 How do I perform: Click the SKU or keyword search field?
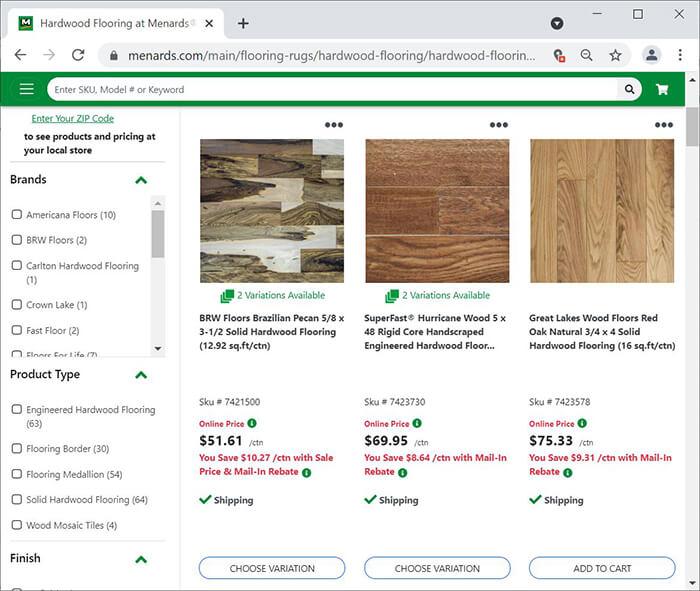[x=330, y=89]
